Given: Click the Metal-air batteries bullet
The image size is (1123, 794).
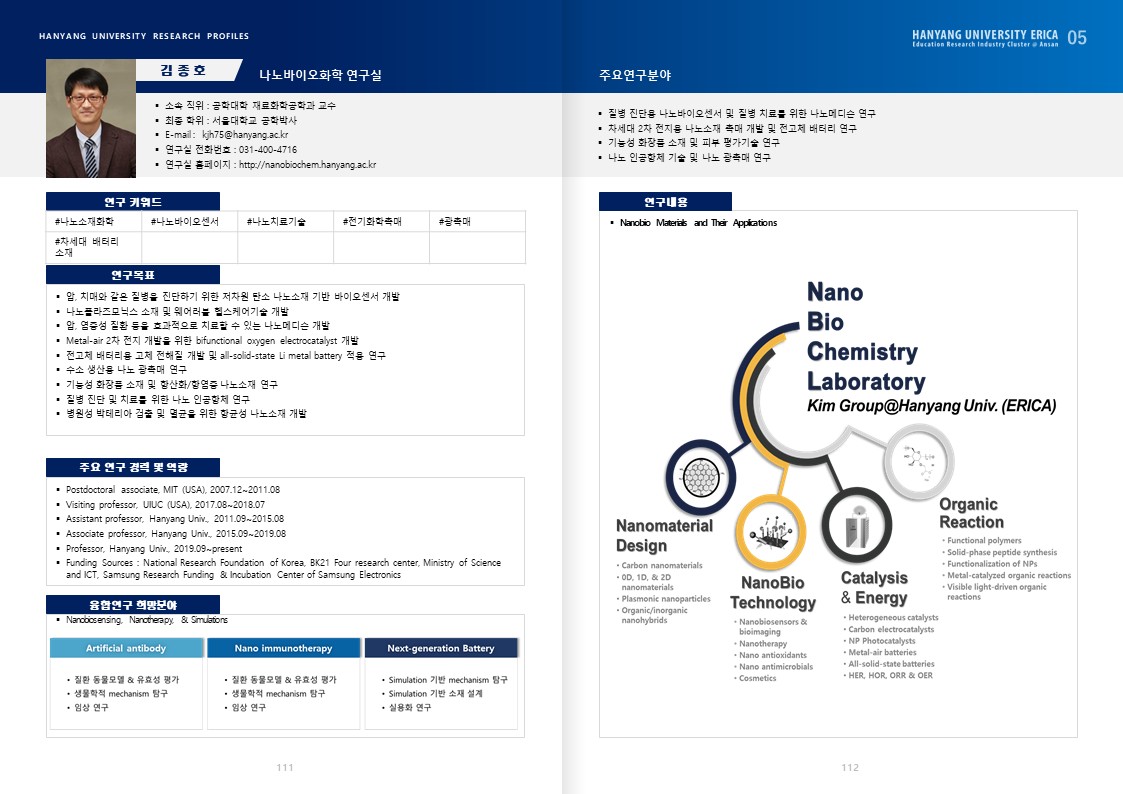Looking at the screenshot, I should coord(882,652).
